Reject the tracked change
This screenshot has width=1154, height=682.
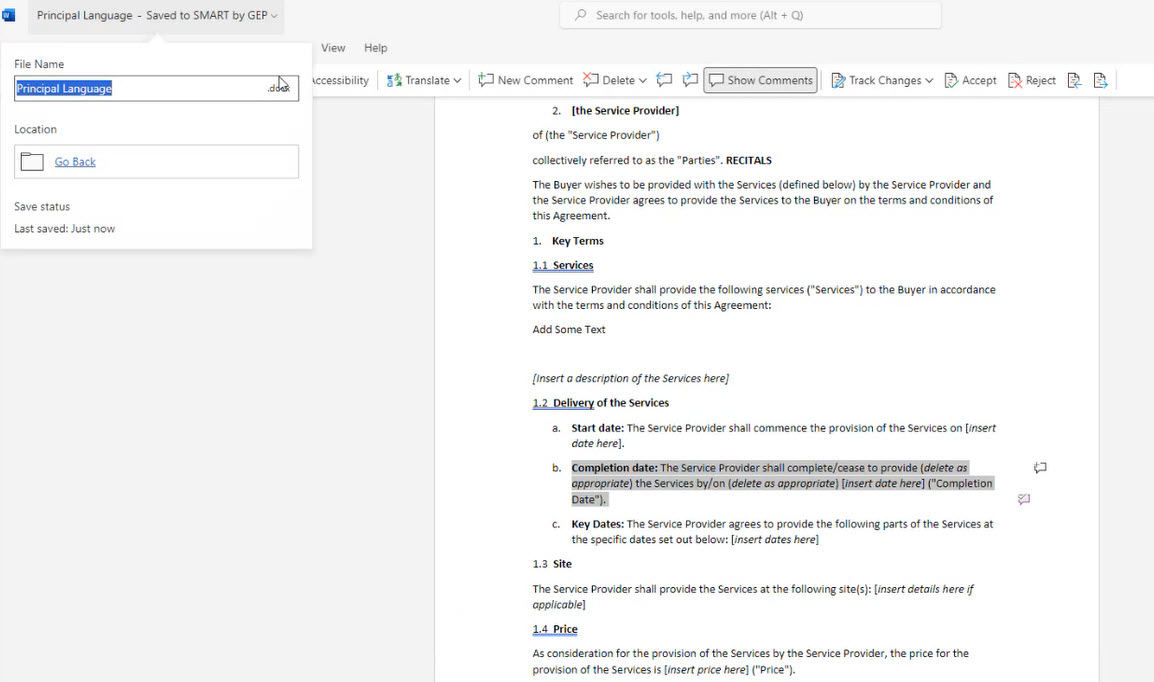1032,80
